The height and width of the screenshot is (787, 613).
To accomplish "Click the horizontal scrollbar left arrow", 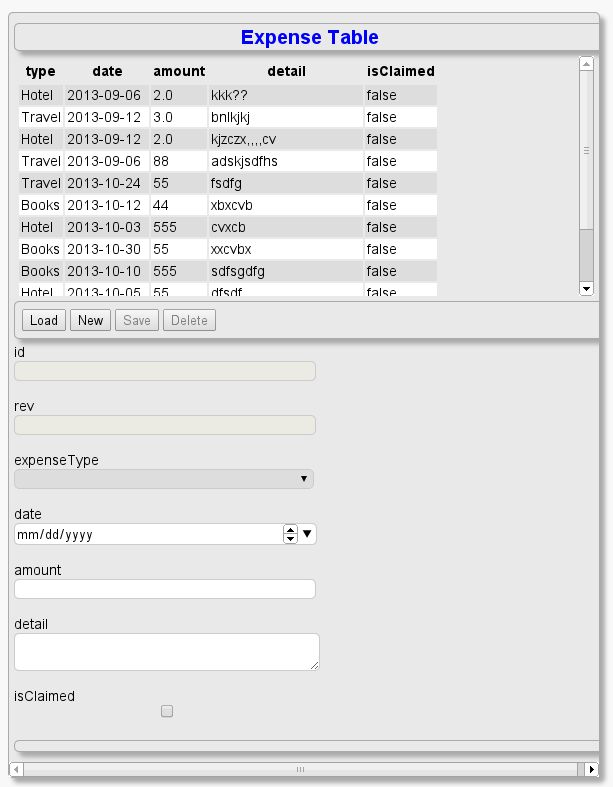I will [x=16, y=769].
